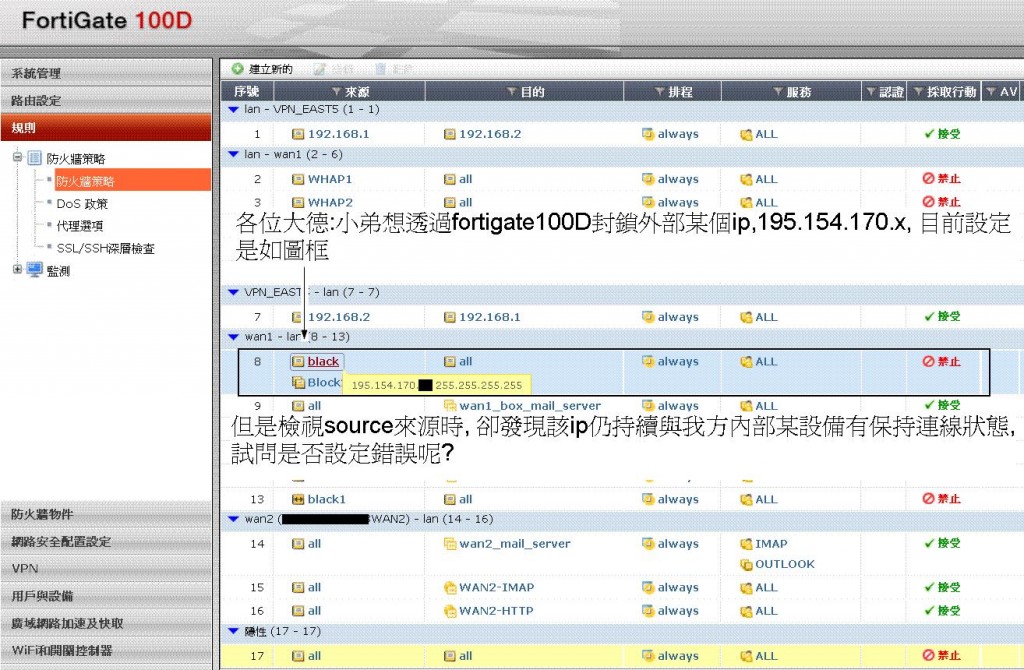Open the 路由設定 menu section
The height and width of the screenshot is (670, 1024).
[106, 100]
